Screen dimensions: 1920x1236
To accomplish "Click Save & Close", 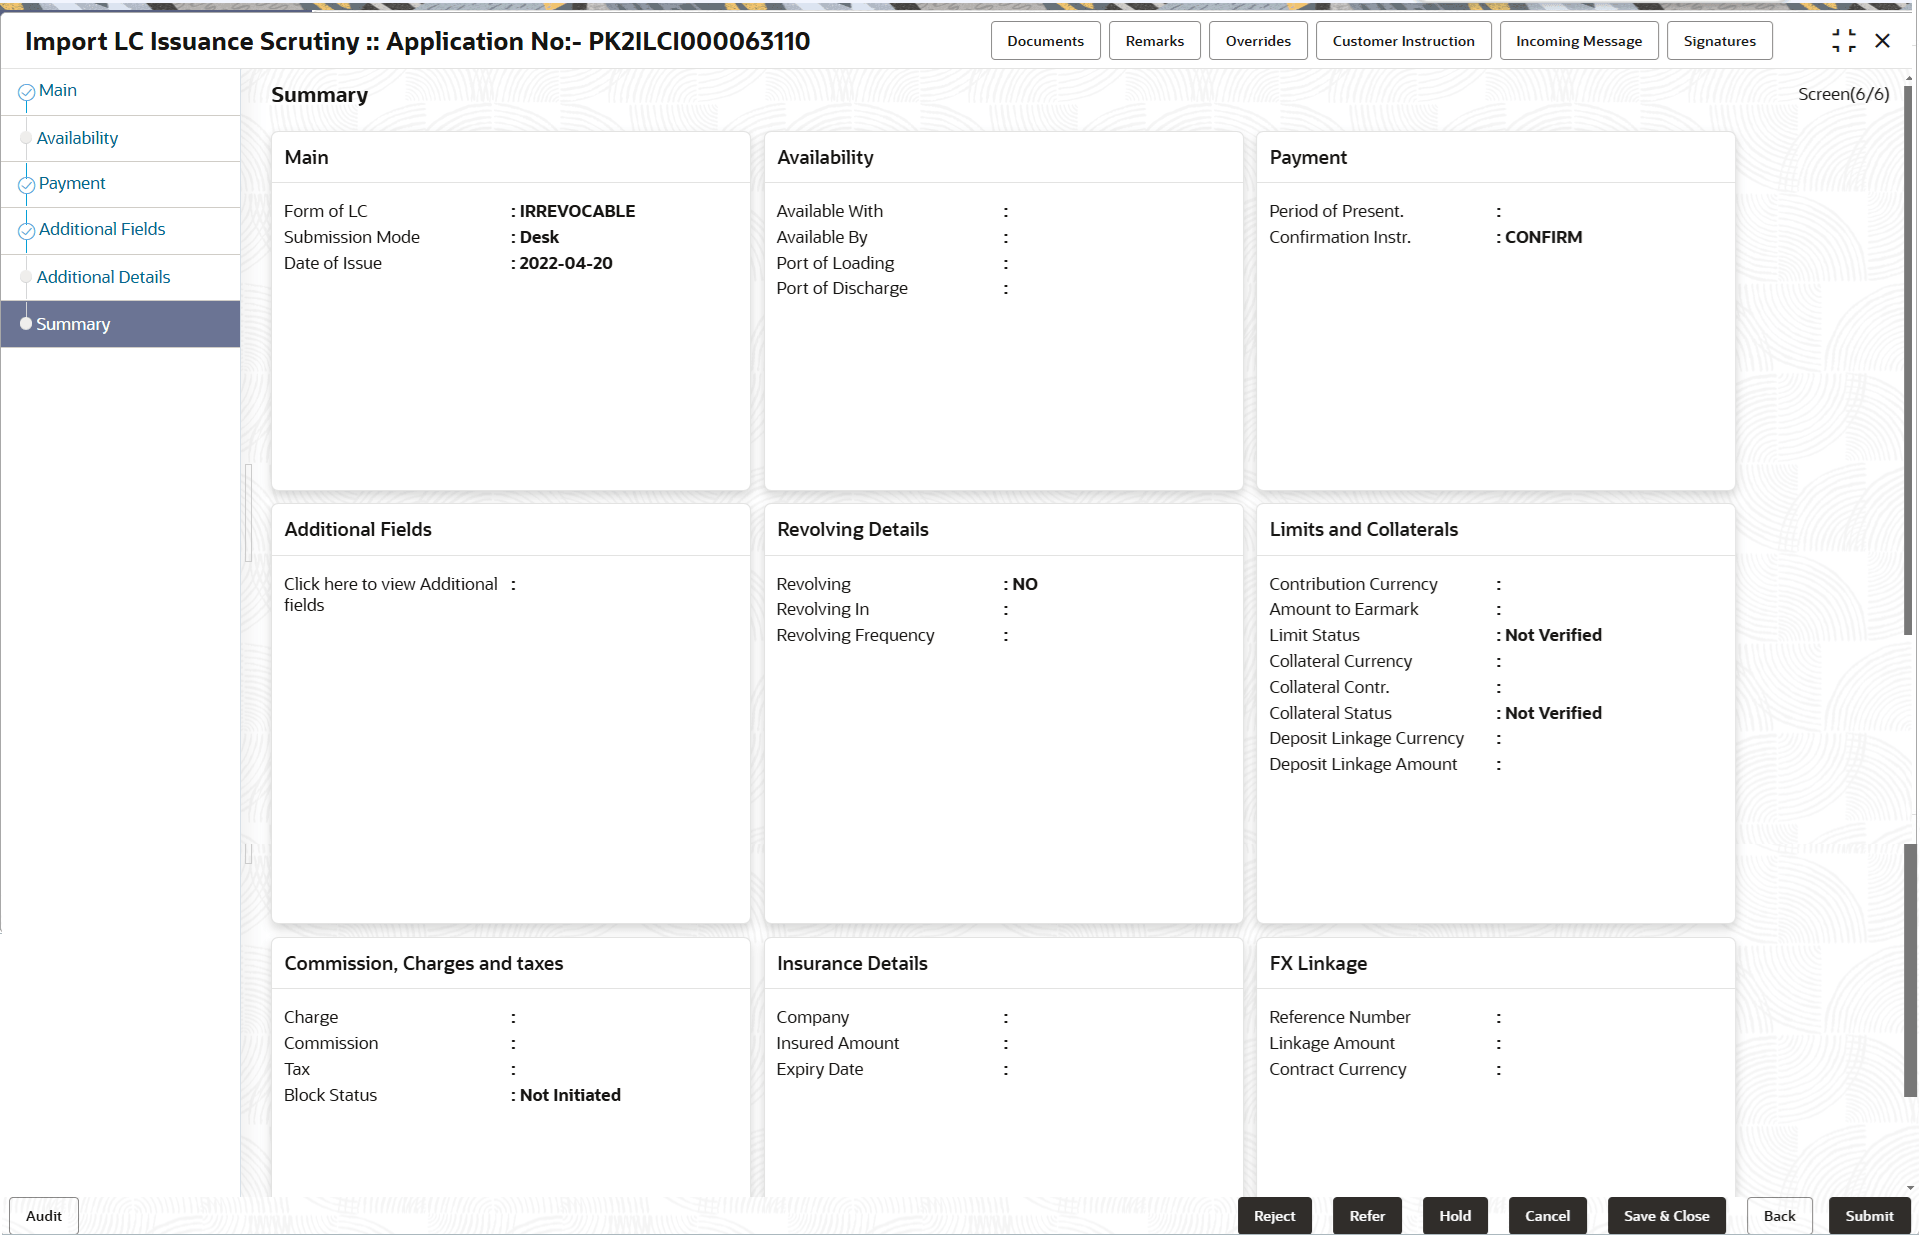I will pos(1666,1216).
